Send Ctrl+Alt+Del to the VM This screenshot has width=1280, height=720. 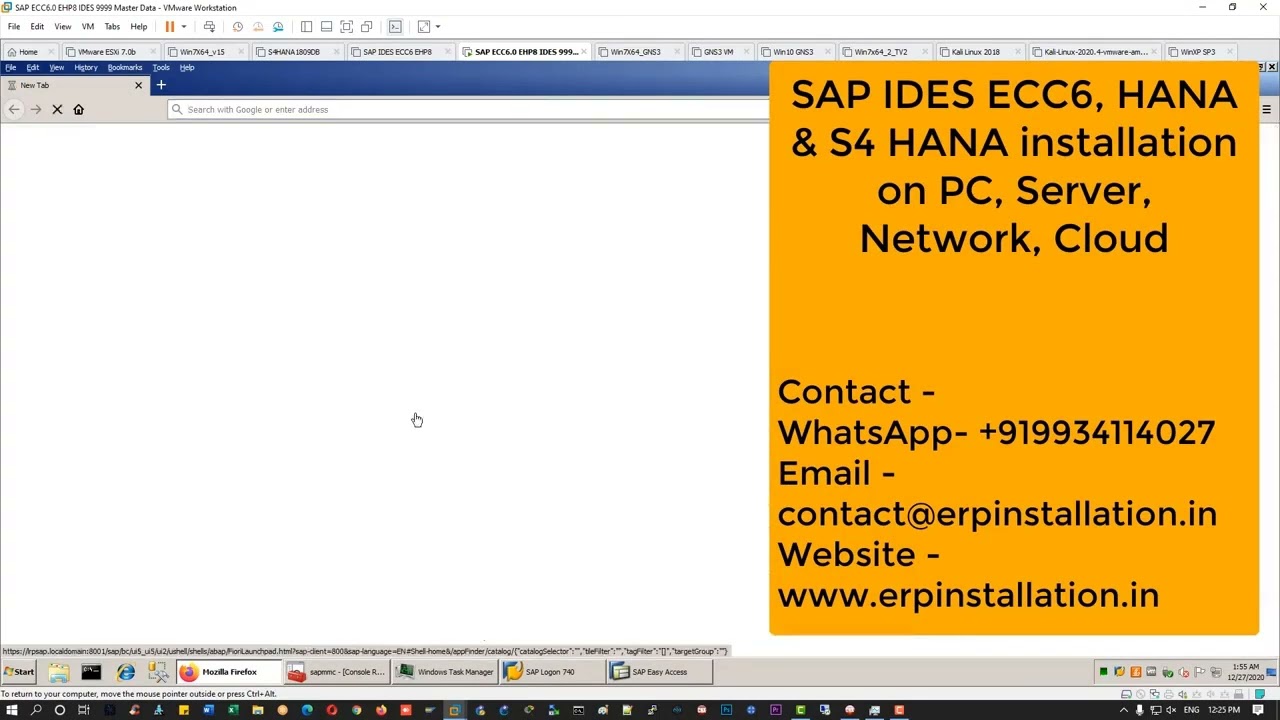[209, 27]
